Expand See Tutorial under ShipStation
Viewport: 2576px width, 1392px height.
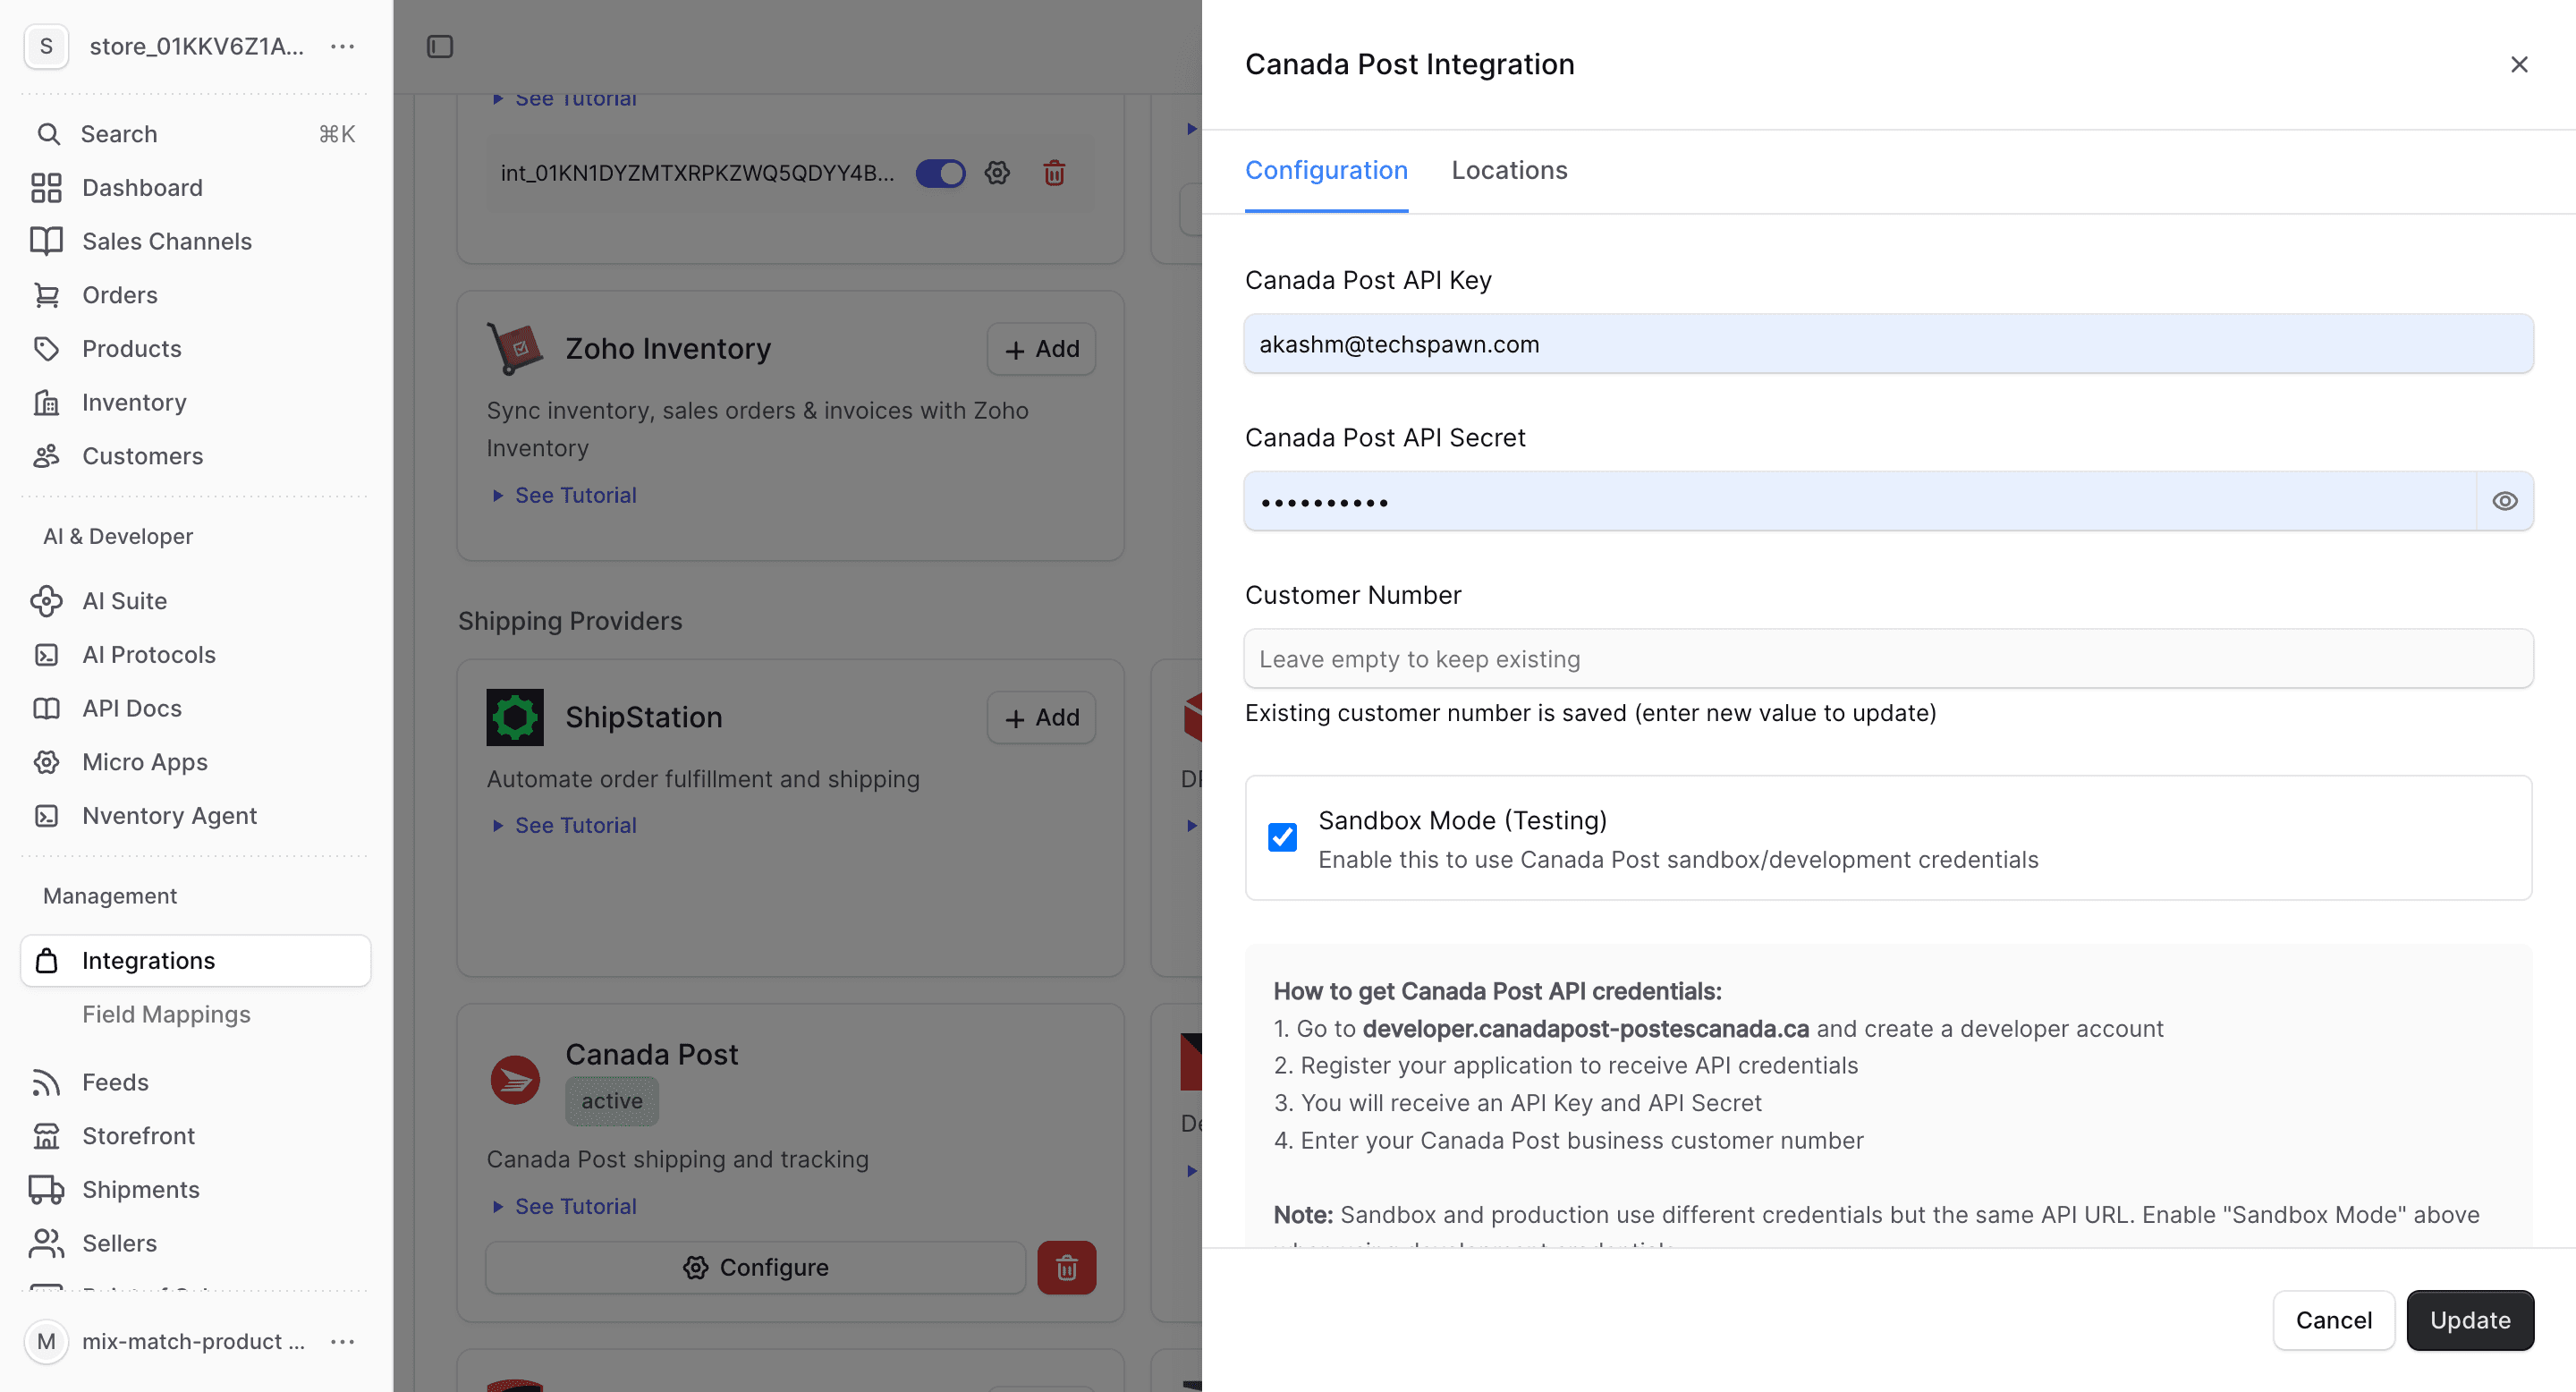point(564,825)
